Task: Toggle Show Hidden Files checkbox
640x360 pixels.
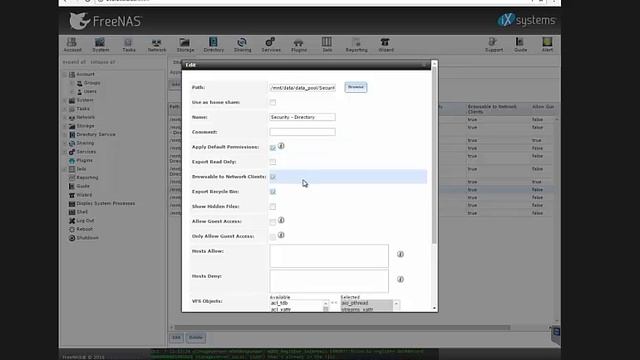Action: point(273,207)
